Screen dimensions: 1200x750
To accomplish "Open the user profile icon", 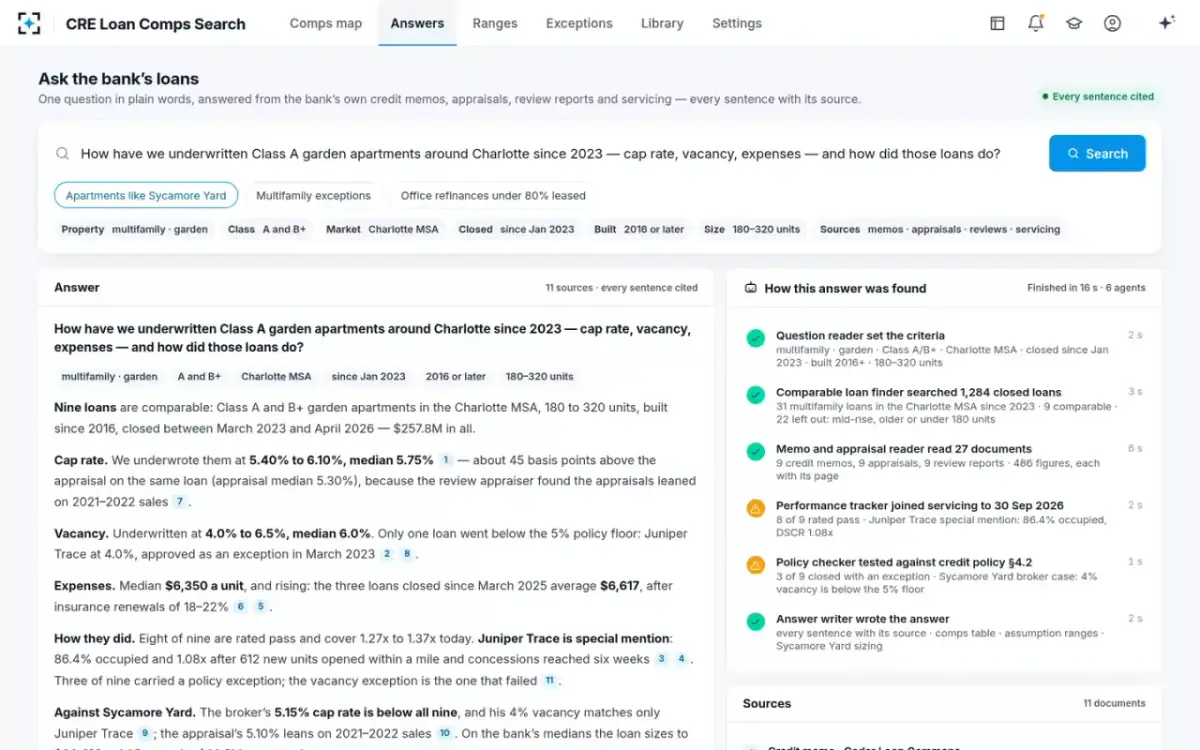I will pos(1112,23).
